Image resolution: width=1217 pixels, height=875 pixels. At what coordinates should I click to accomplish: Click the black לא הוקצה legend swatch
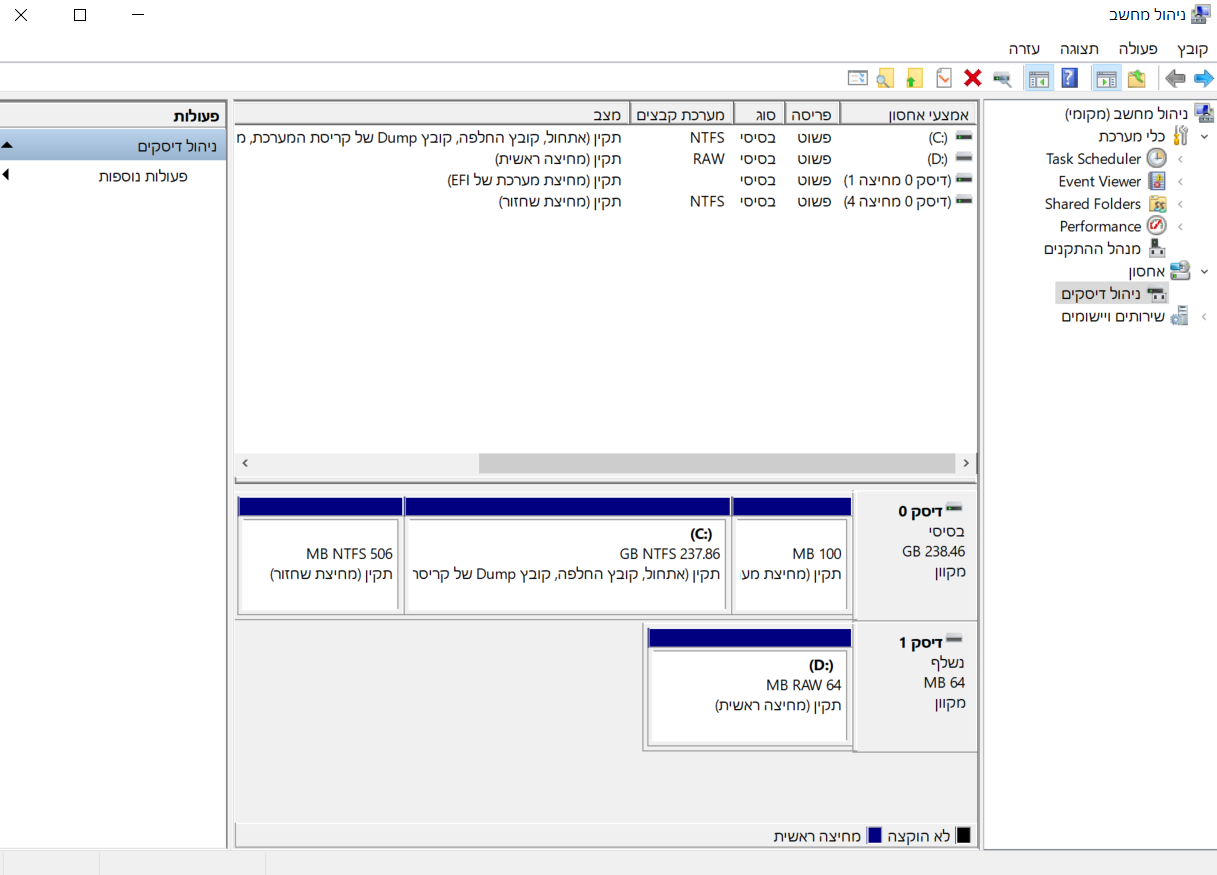[964, 835]
